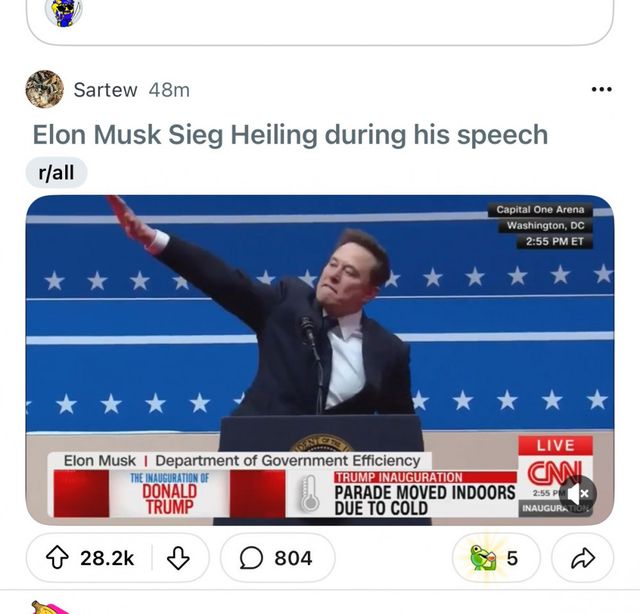Click the Sartew username
This screenshot has height=614, width=640.
pos(105,90)
